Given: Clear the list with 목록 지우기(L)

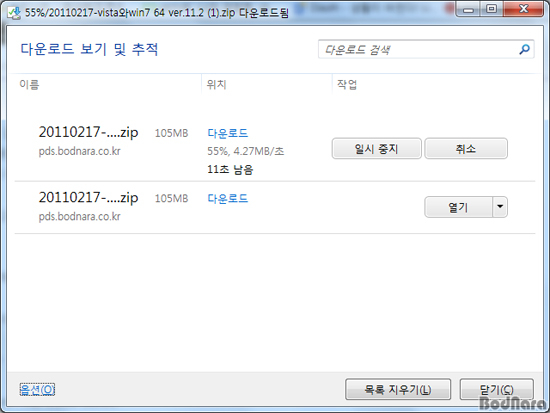Looking at the screenshot, I should point(398,389).
